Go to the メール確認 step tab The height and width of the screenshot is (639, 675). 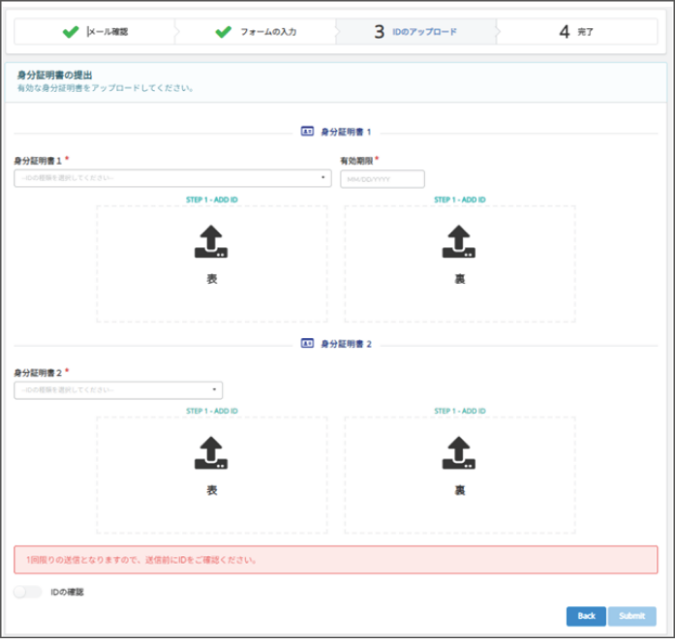pyautogui.click(x=95, y=31)
